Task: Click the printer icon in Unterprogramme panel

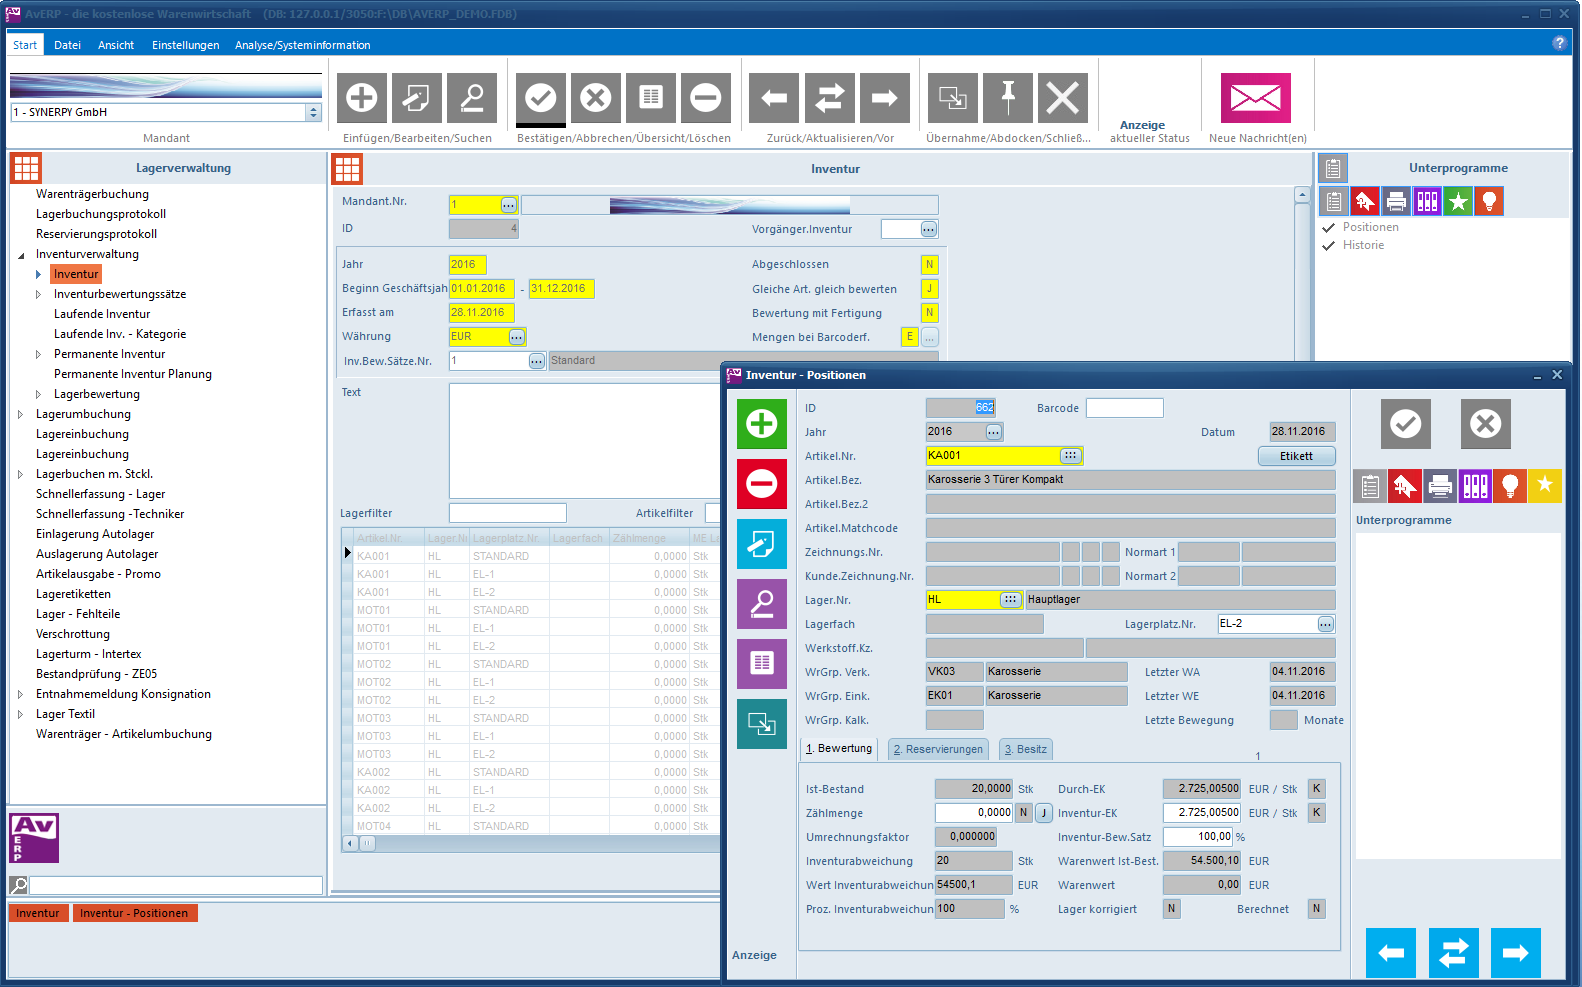Action: coord(1396,202)
